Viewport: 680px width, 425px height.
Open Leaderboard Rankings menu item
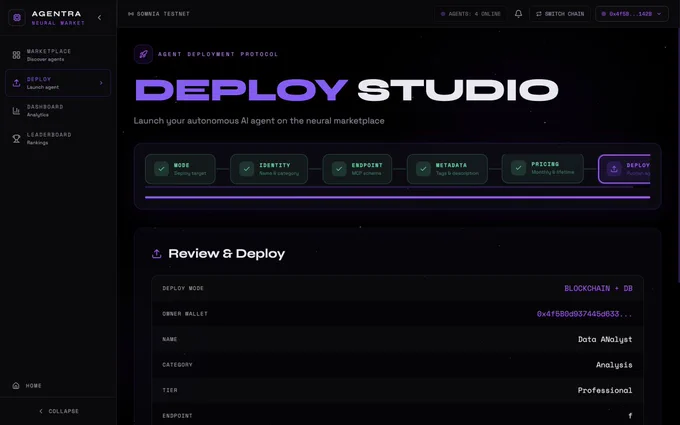click(58, 138)
